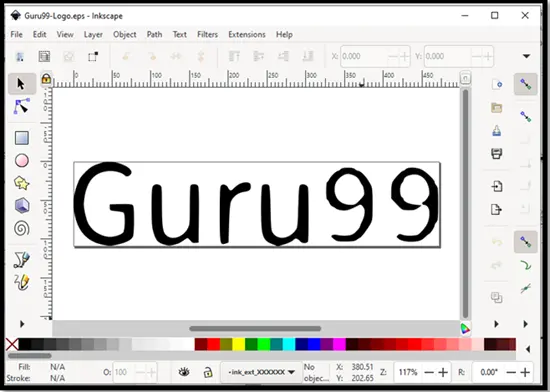Click the Duplicate objects icon
The width and height of the screenshot is (550, 392).
click(x=497, y=297)
